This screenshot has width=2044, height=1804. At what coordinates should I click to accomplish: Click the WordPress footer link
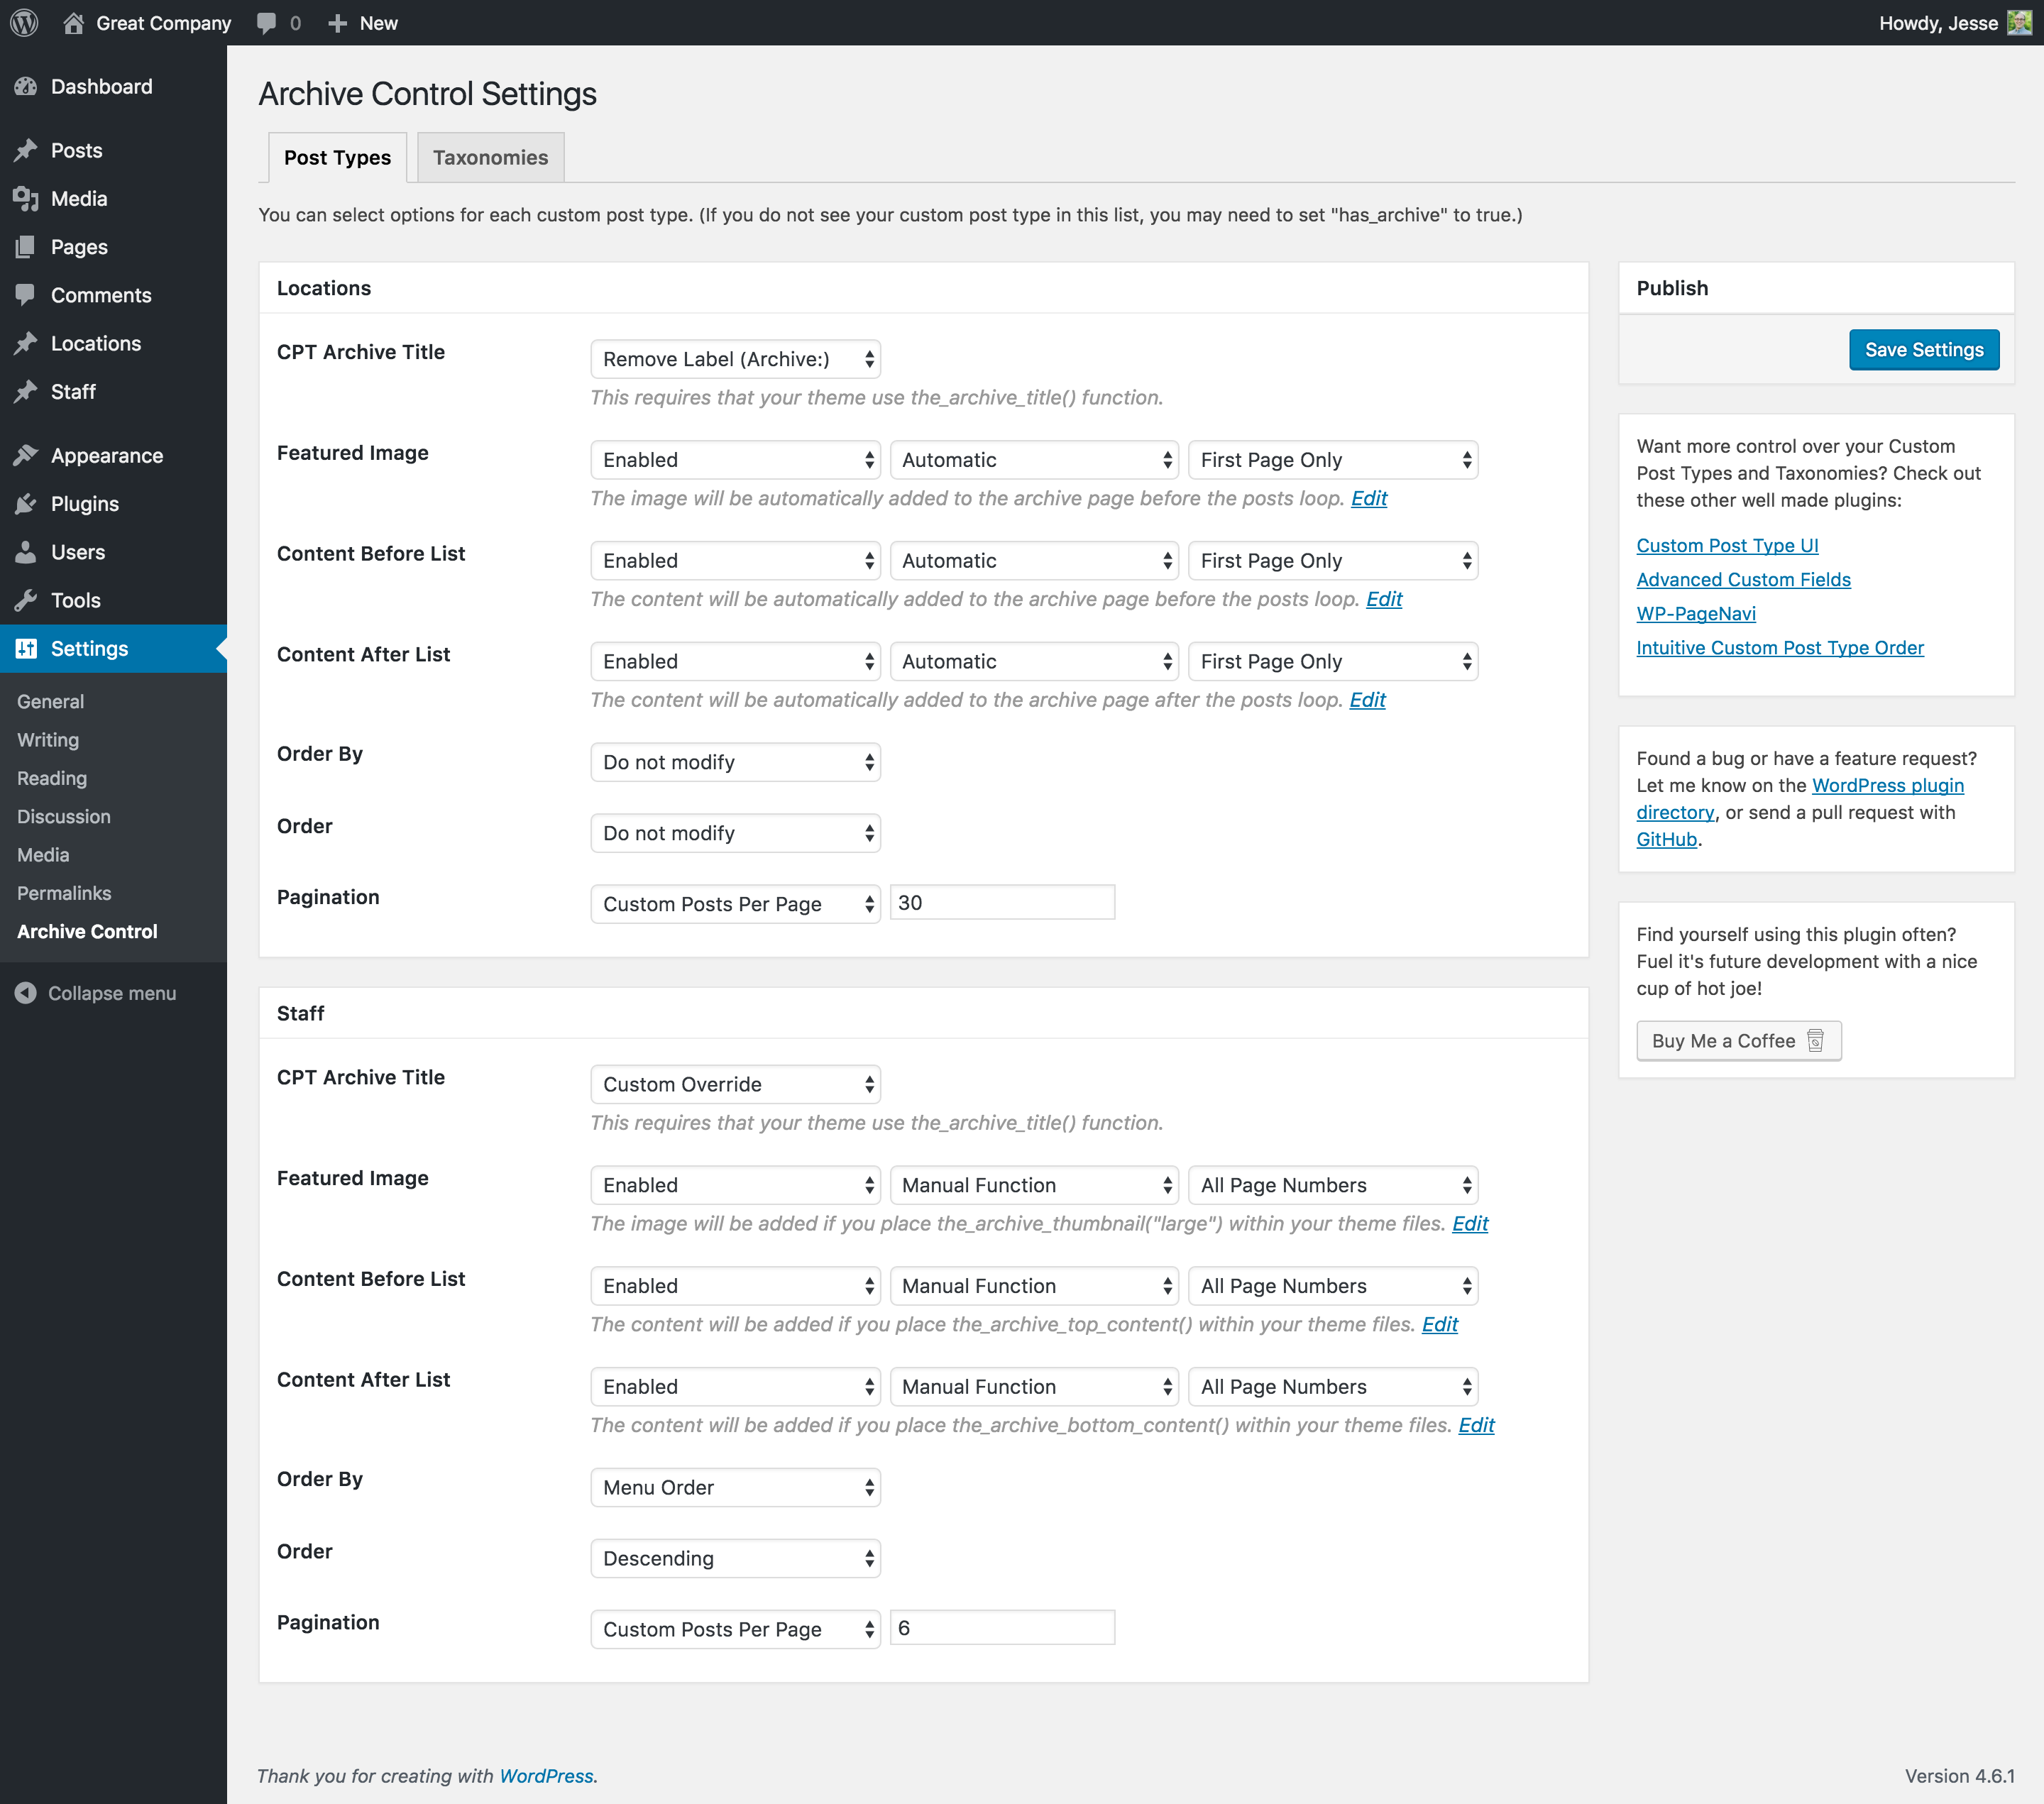click(x=546, y=1776)
